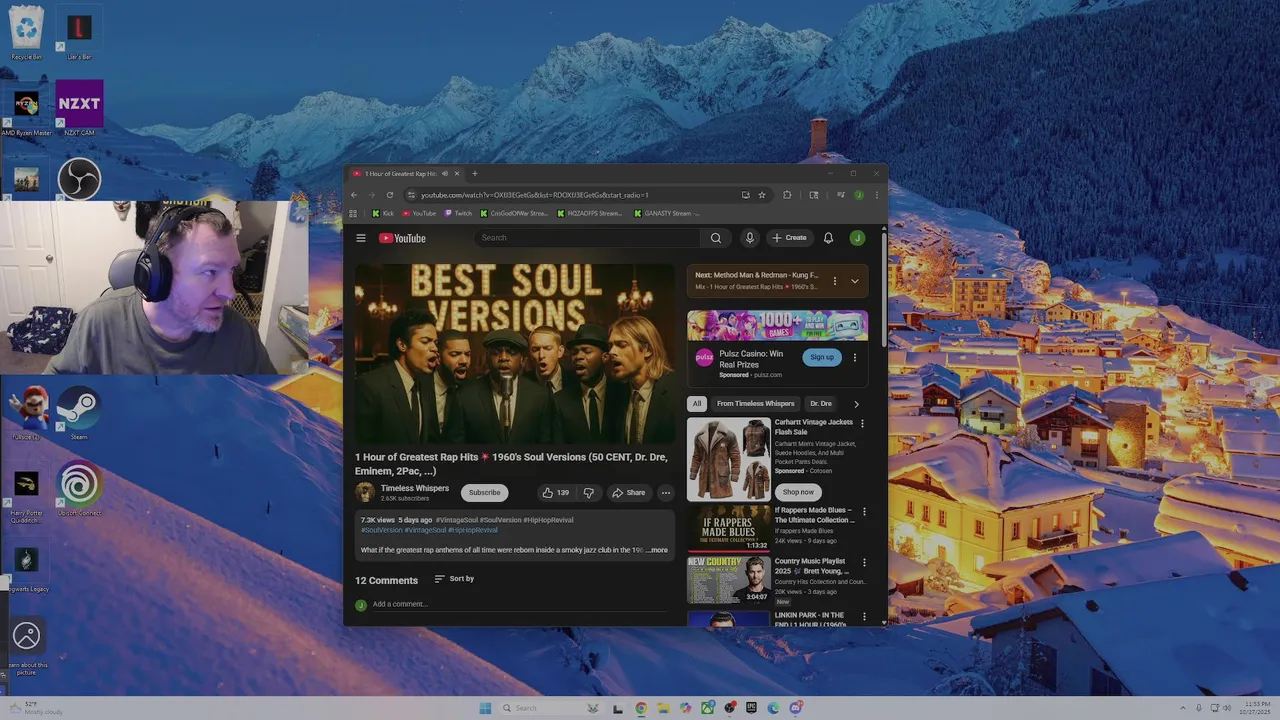Mute the tab via speaker icon

tap(445, 174)
